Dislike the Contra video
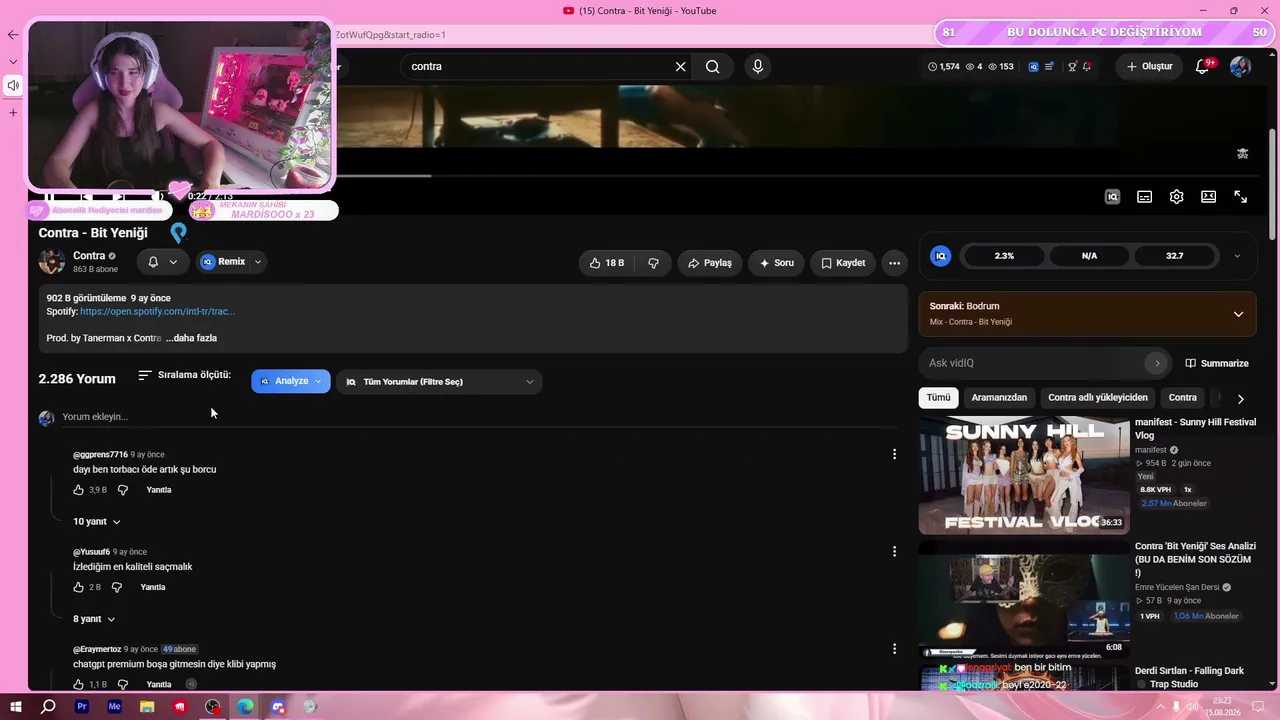Viewport: 1280px width, 720px height. pyautogui.click(x=653, y=263)
